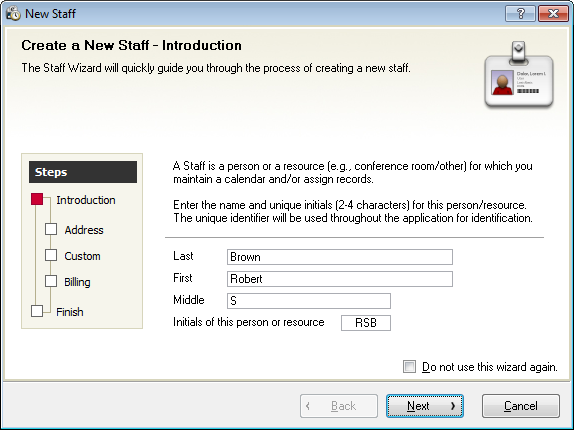The image size is (574, 430).
Task: Check the Custom step box
Action: tap(51, 255)
